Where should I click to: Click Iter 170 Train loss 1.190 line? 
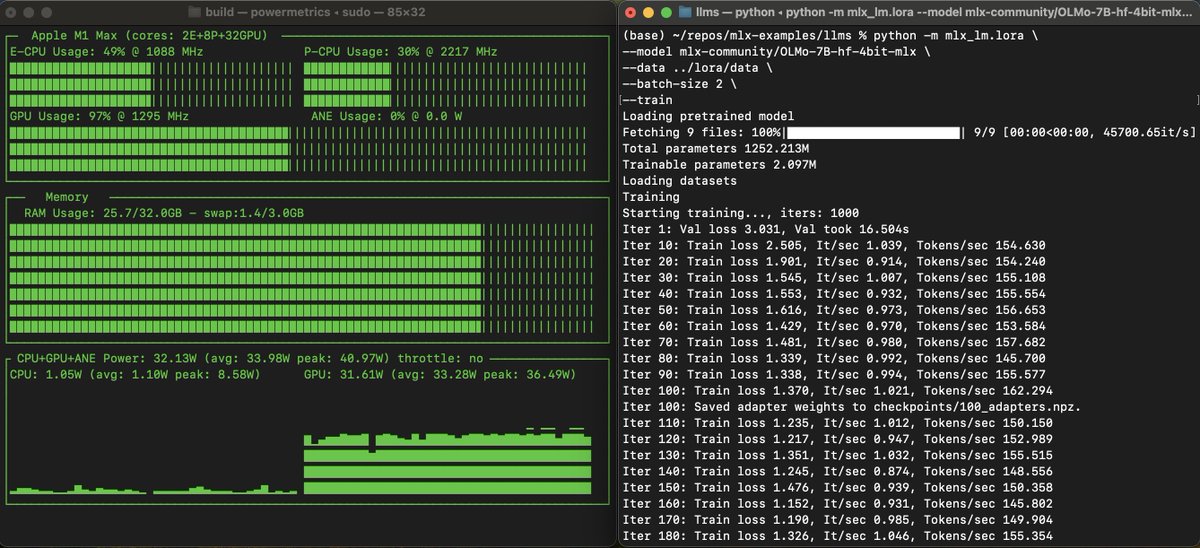(837, 521)
